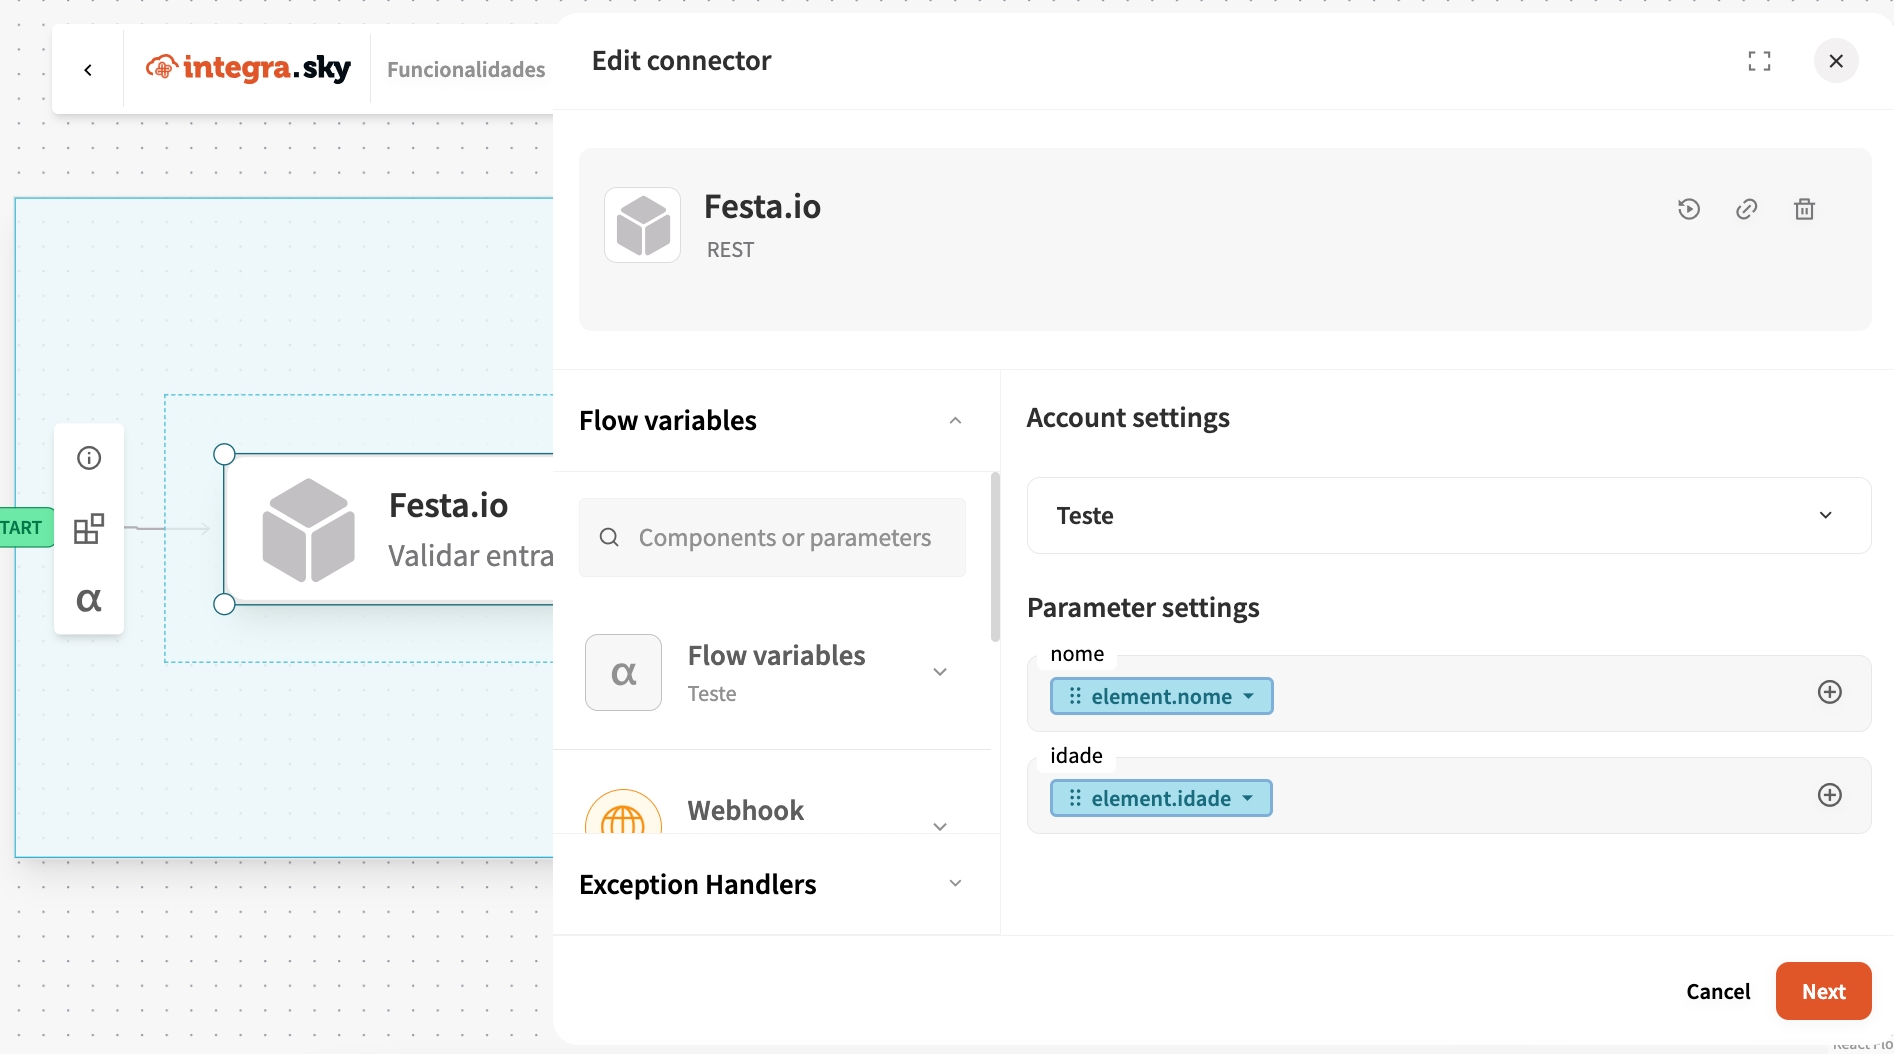
Task: Click the link icon in the Festa.io header
Action: [x=1746, y=209]
